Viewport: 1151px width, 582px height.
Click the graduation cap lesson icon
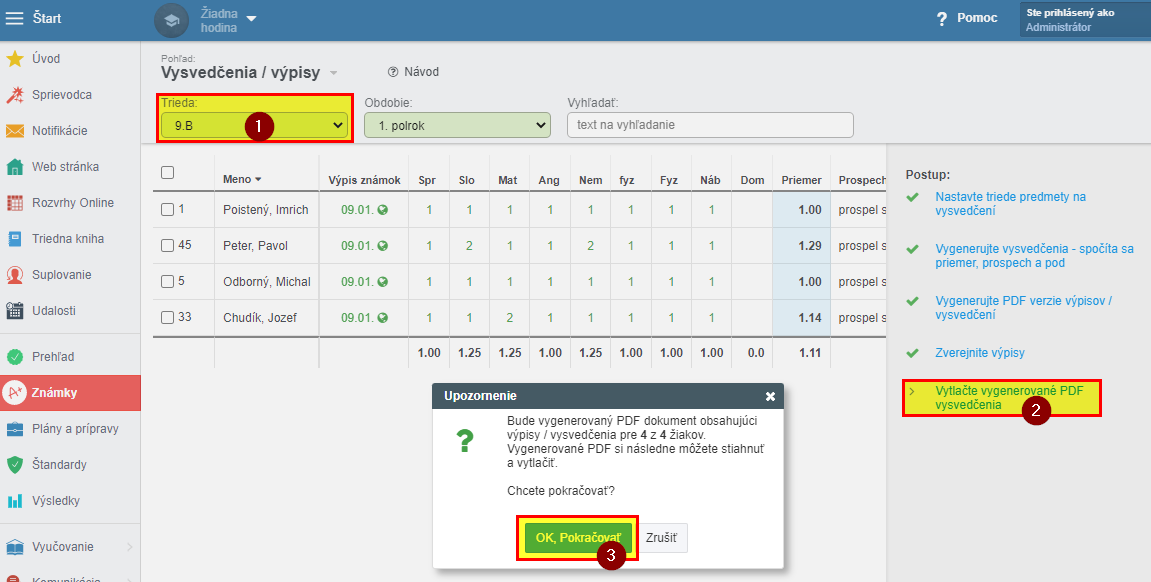[x=171, y=20]
